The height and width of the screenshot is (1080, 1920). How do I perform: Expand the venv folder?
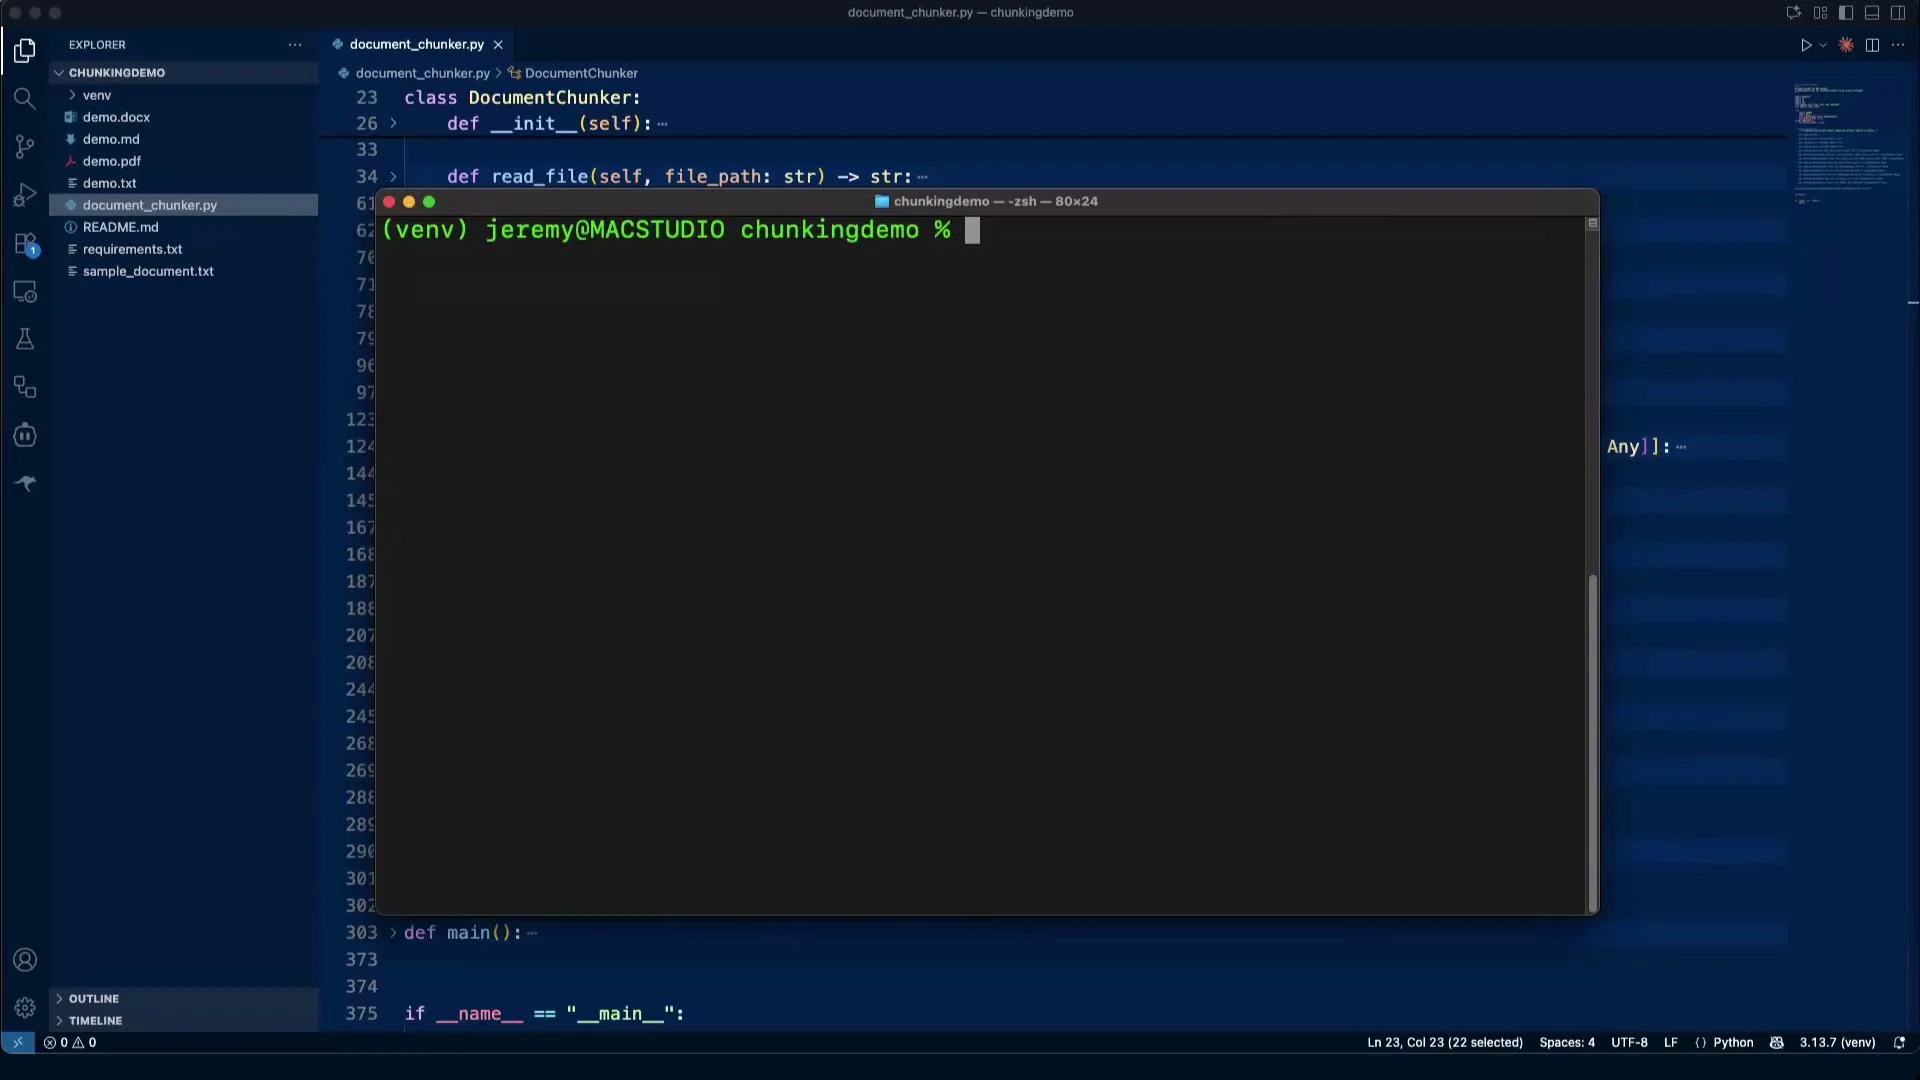[x=184, y=95]
